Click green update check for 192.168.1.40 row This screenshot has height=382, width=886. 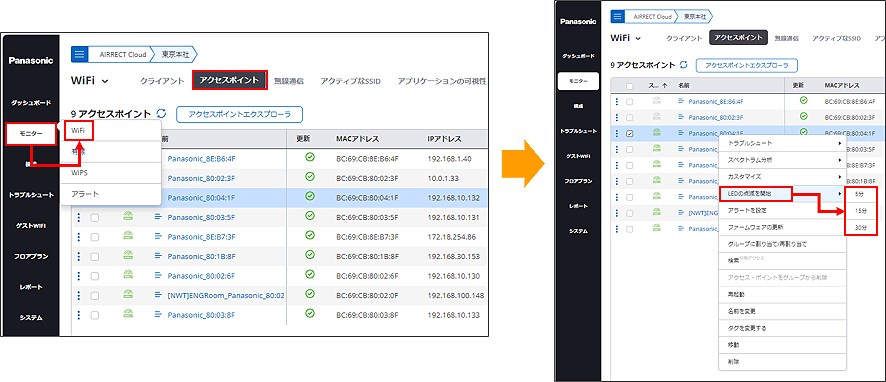point(310,158)
